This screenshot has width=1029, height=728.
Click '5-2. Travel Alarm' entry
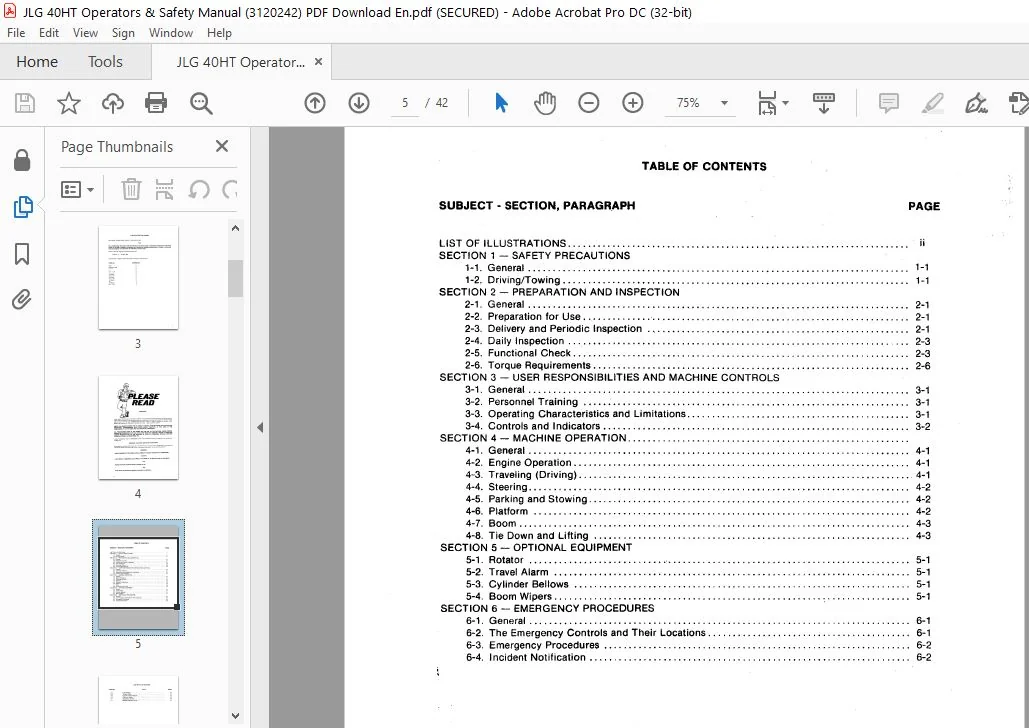point(507,572)
